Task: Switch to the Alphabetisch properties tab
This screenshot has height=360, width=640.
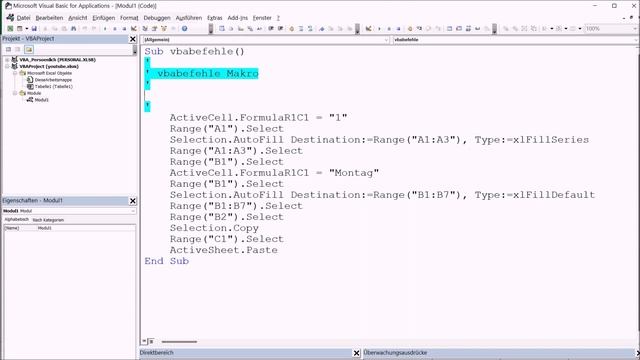Action: (x=16, y=220)
